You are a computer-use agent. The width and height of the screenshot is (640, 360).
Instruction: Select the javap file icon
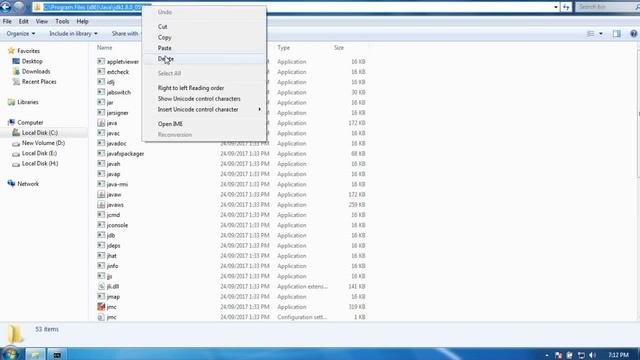[101, 174]
